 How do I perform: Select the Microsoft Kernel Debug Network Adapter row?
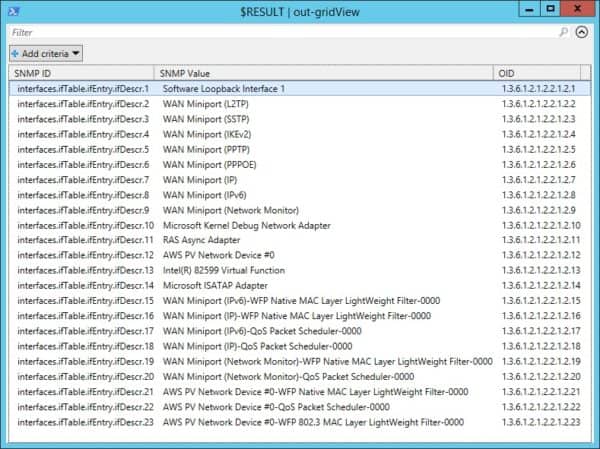coord(245,226)
